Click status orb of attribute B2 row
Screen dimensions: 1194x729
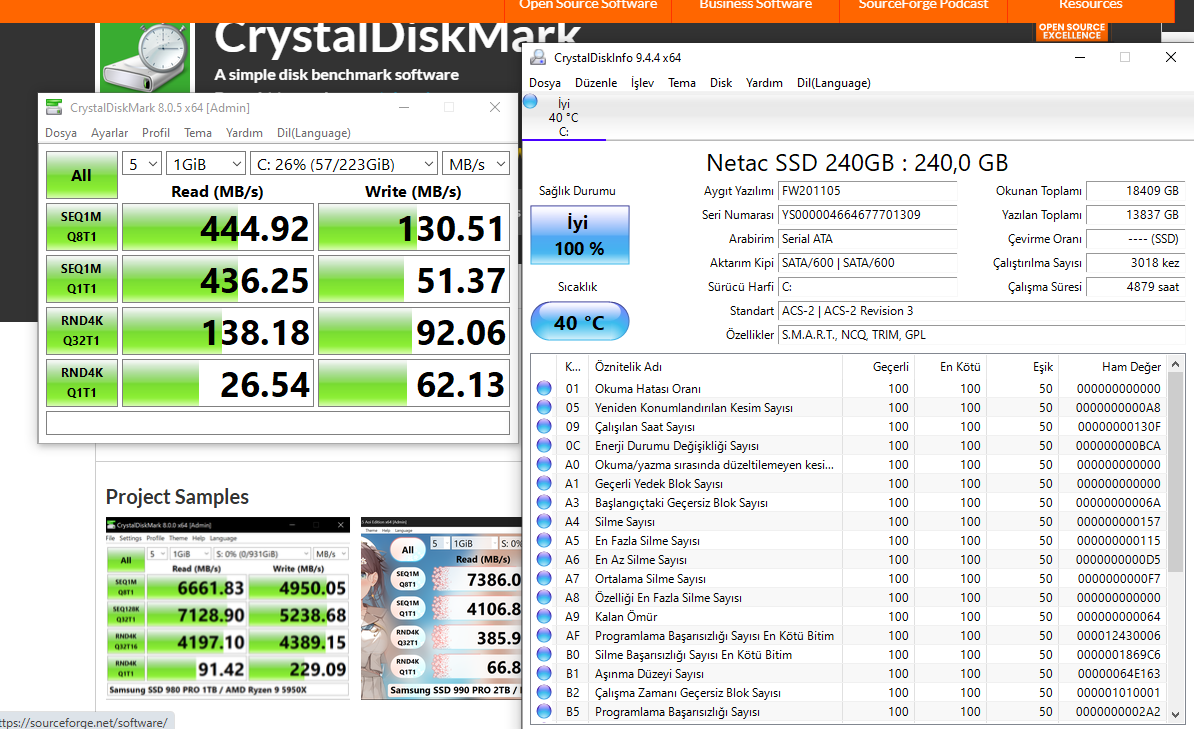pos(544,693)
